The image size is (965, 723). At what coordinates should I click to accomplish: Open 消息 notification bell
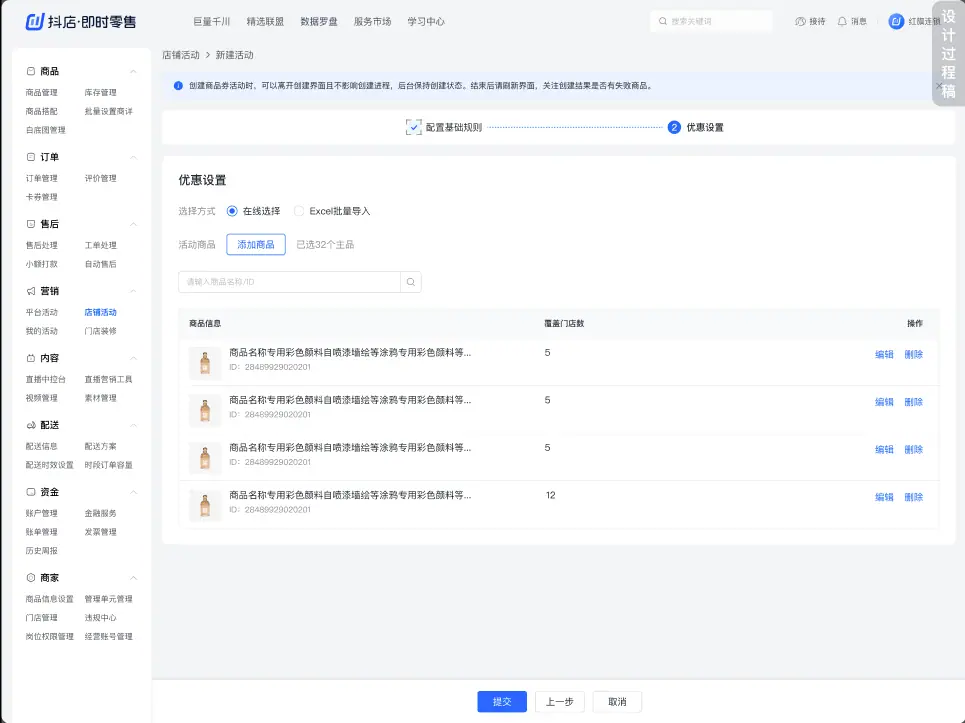(x=842, y=22)
